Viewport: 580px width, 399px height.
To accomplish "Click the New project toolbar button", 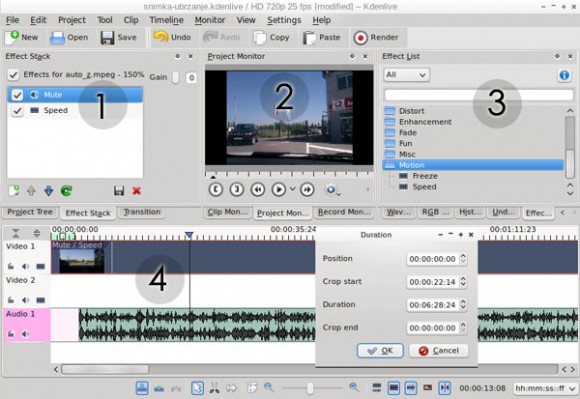I will 22,37.
